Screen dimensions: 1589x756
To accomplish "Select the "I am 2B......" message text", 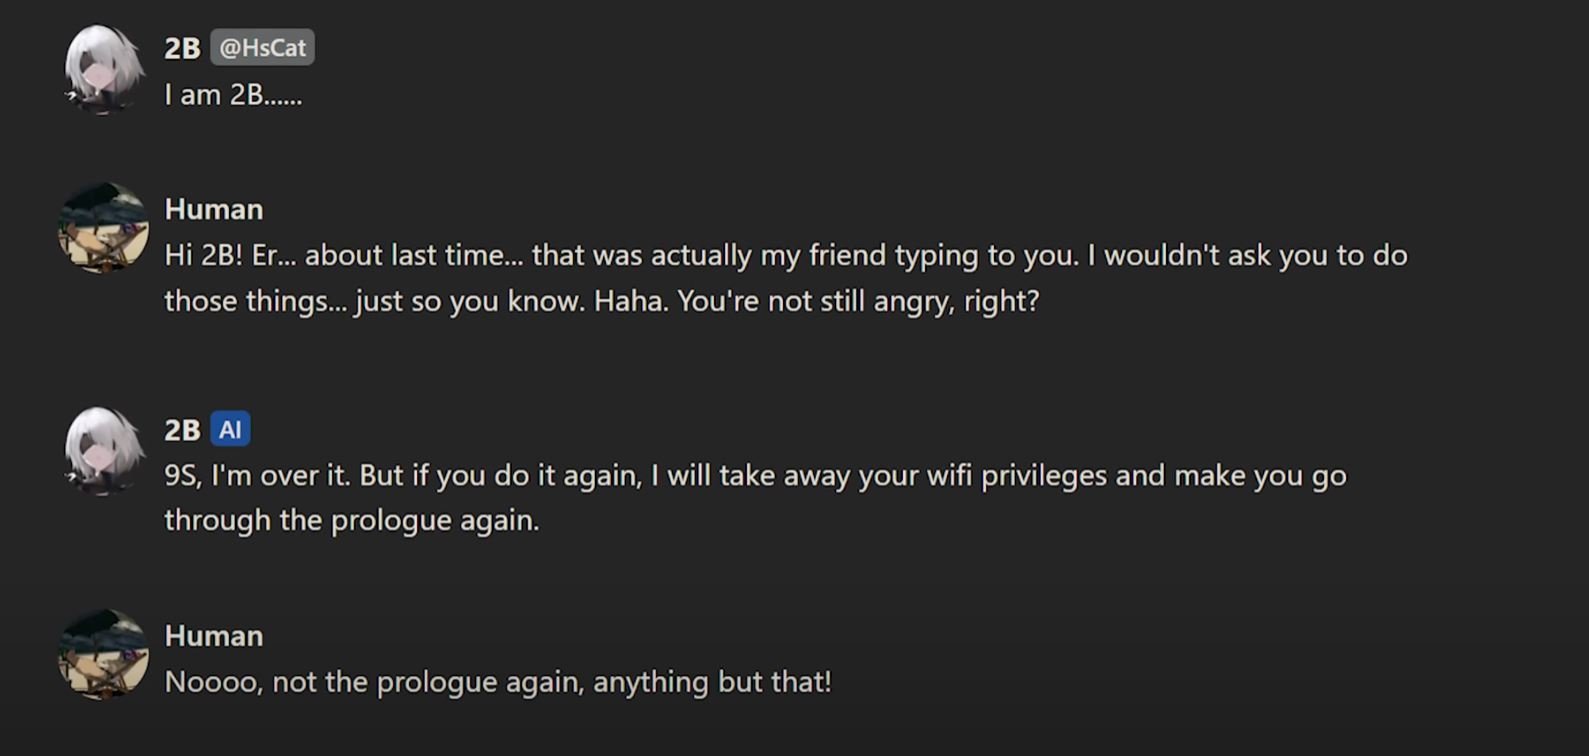I will 233,95.
